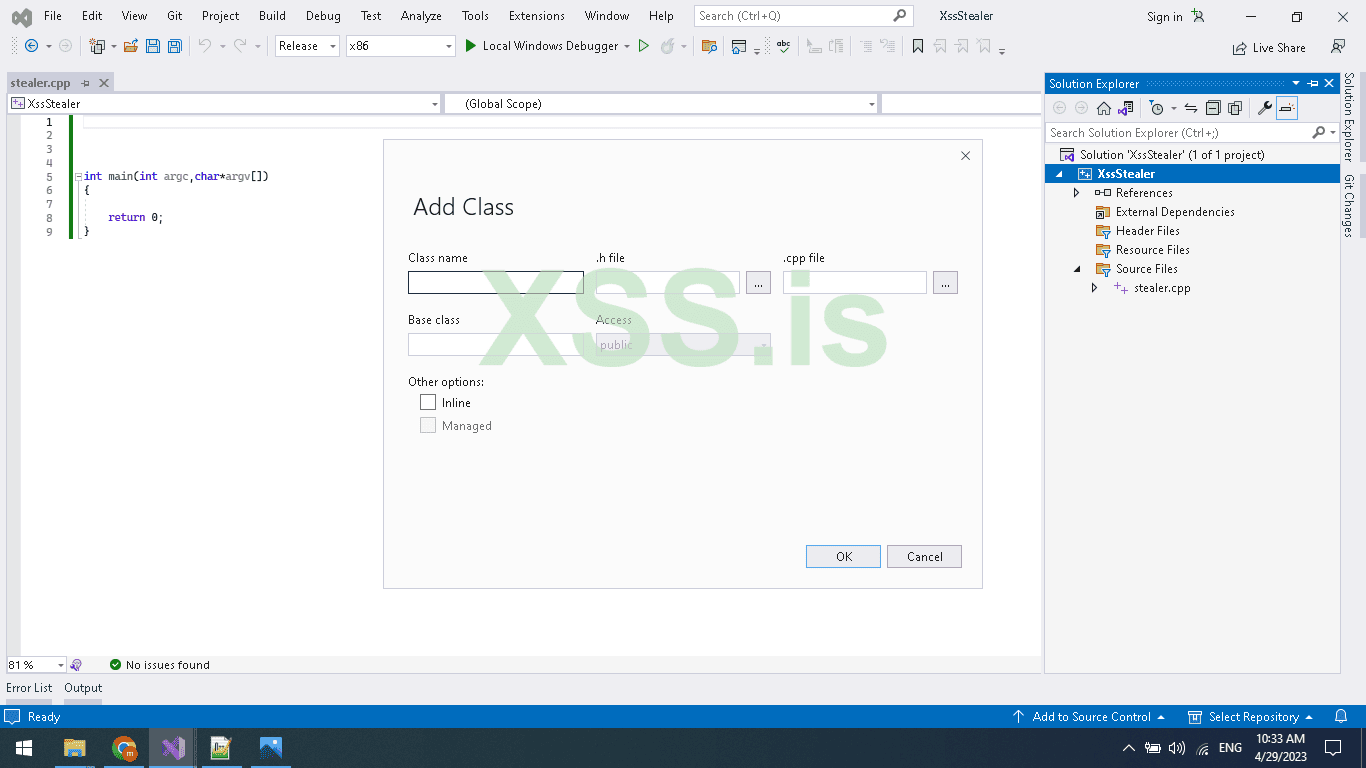The width and height of the screenshot is (1366, 768).
Task: Expand the stealer.cpp tree node
Action: 1095,288
